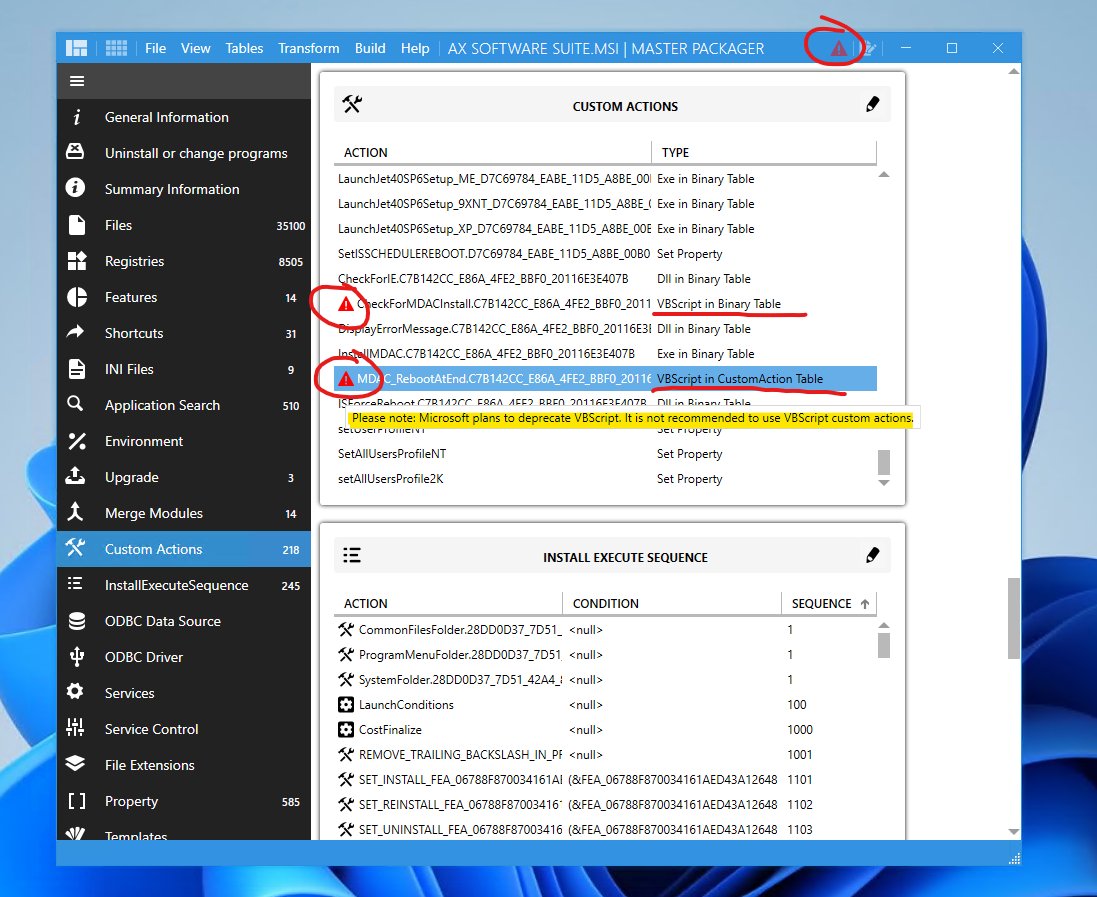The width and height of the screenshot is (1097, 897).
Task: Select the LaunchConditions sequence row
Action: (x=605, y=705)
